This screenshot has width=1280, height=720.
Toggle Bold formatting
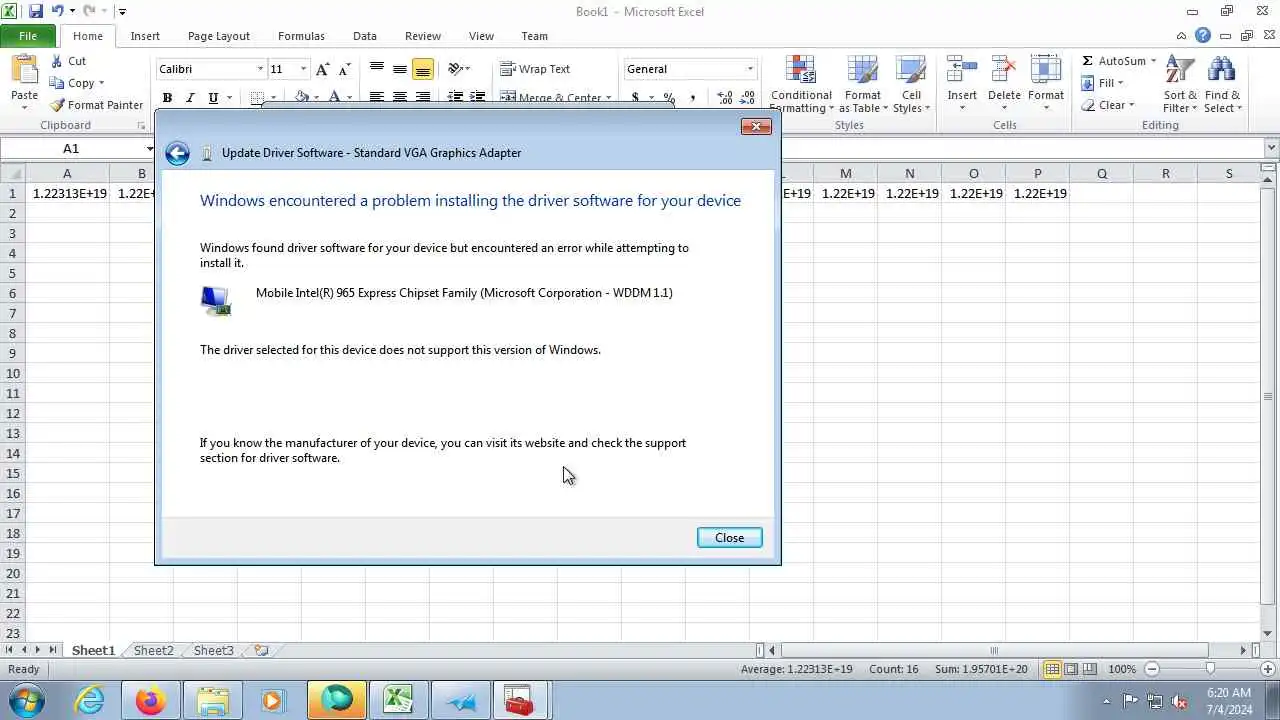tap(167, 98)
